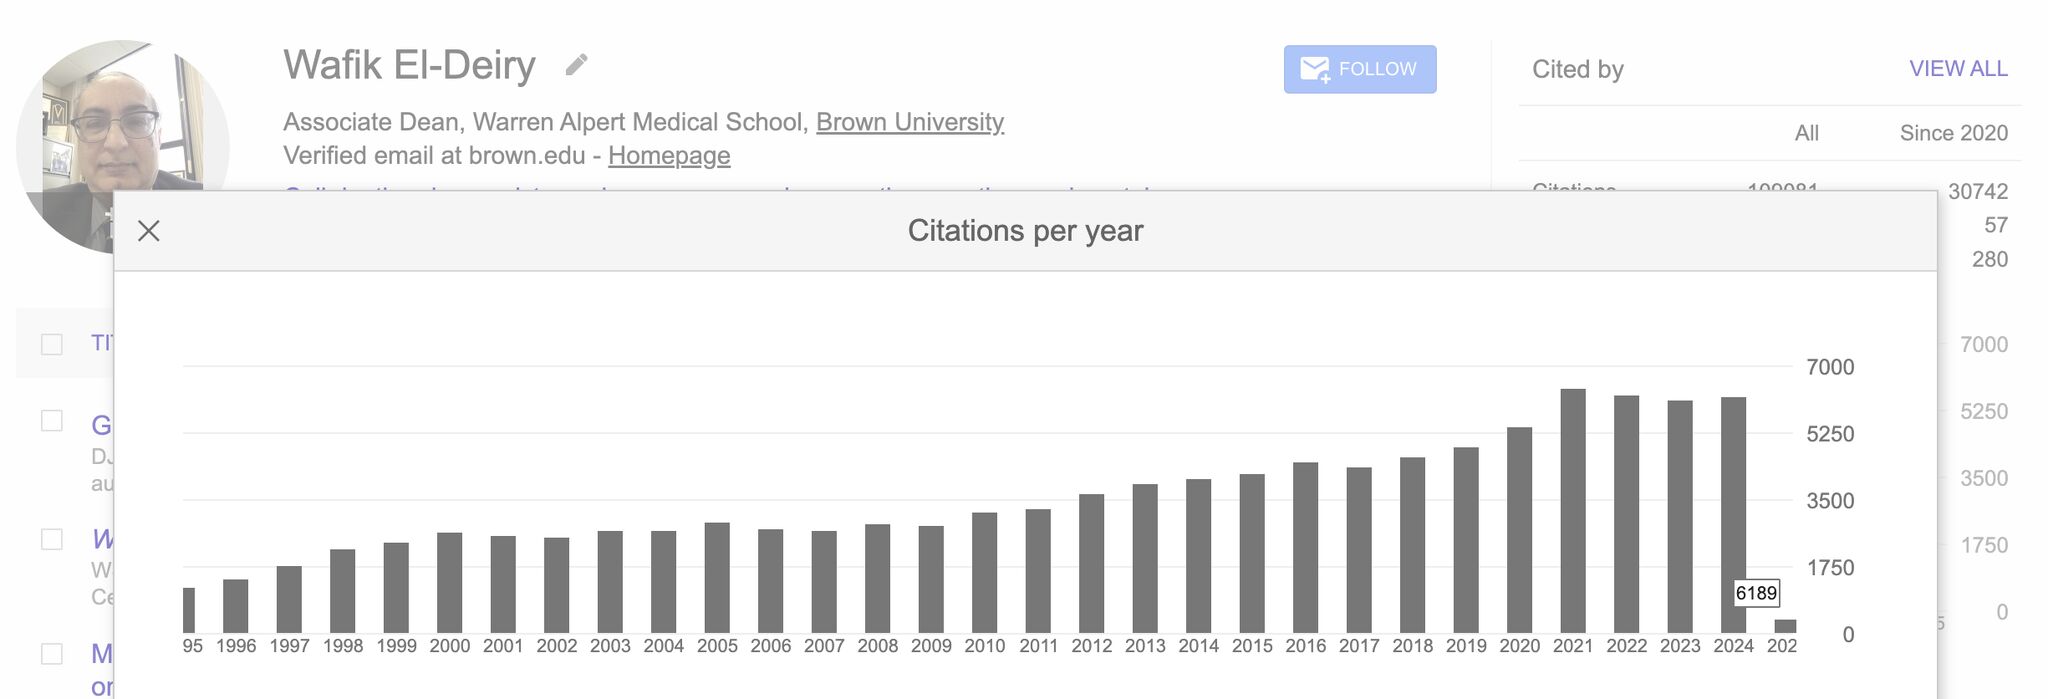Check the third article's checkbox

[x=52, y=654]
